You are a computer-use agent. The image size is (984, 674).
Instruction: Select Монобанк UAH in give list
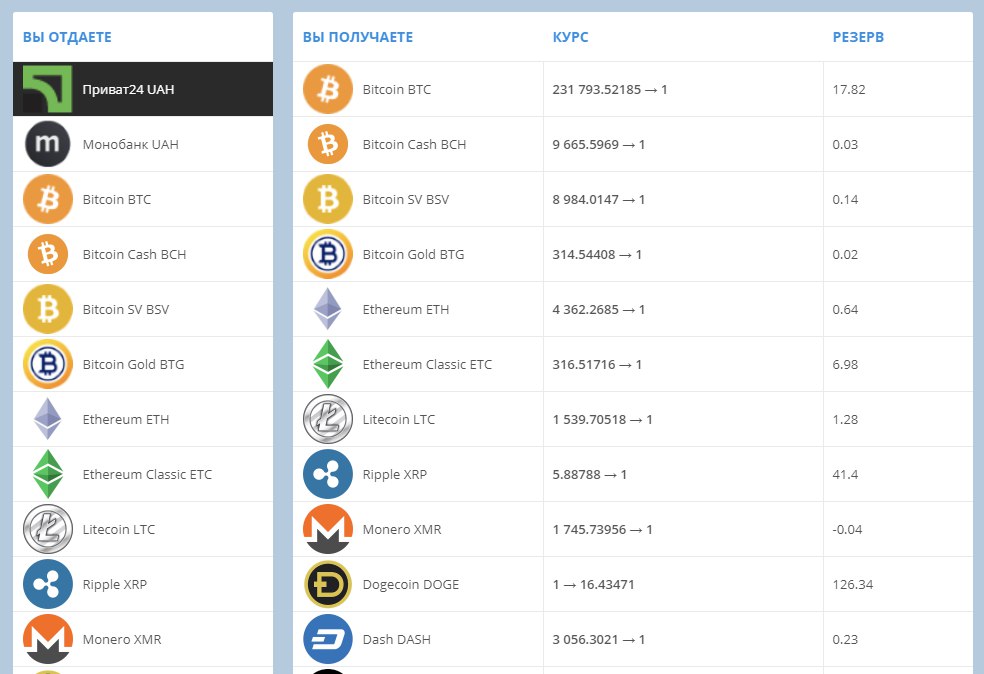(x=143, y=144)
